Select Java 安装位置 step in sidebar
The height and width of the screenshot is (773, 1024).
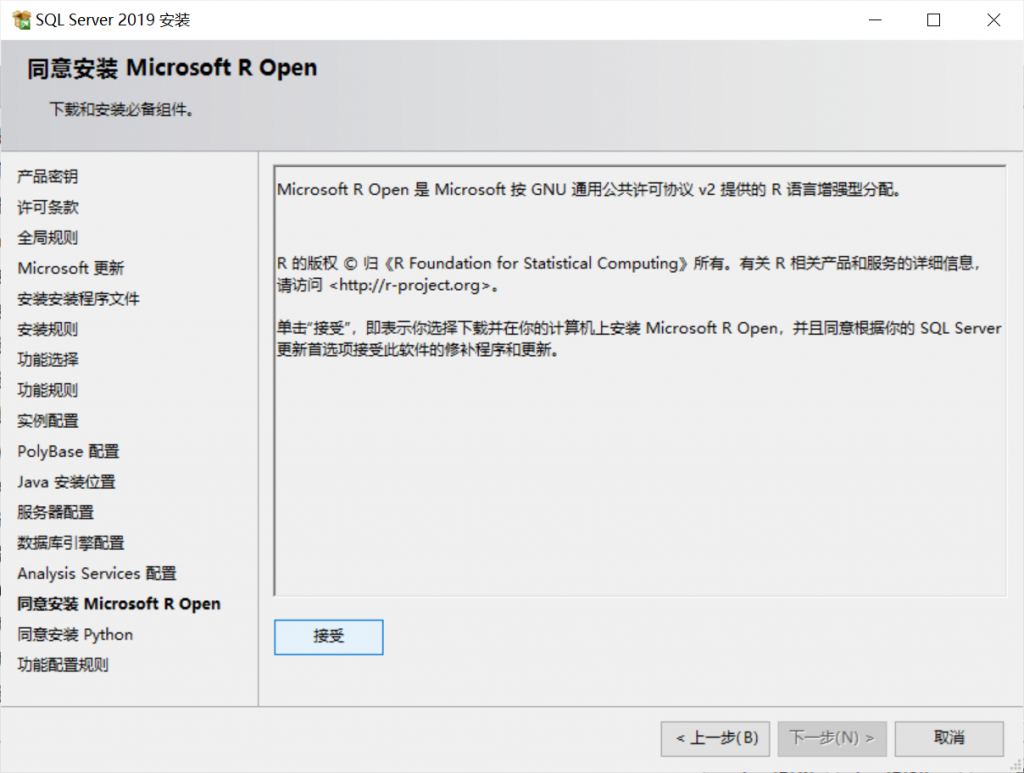click(66, 482)
